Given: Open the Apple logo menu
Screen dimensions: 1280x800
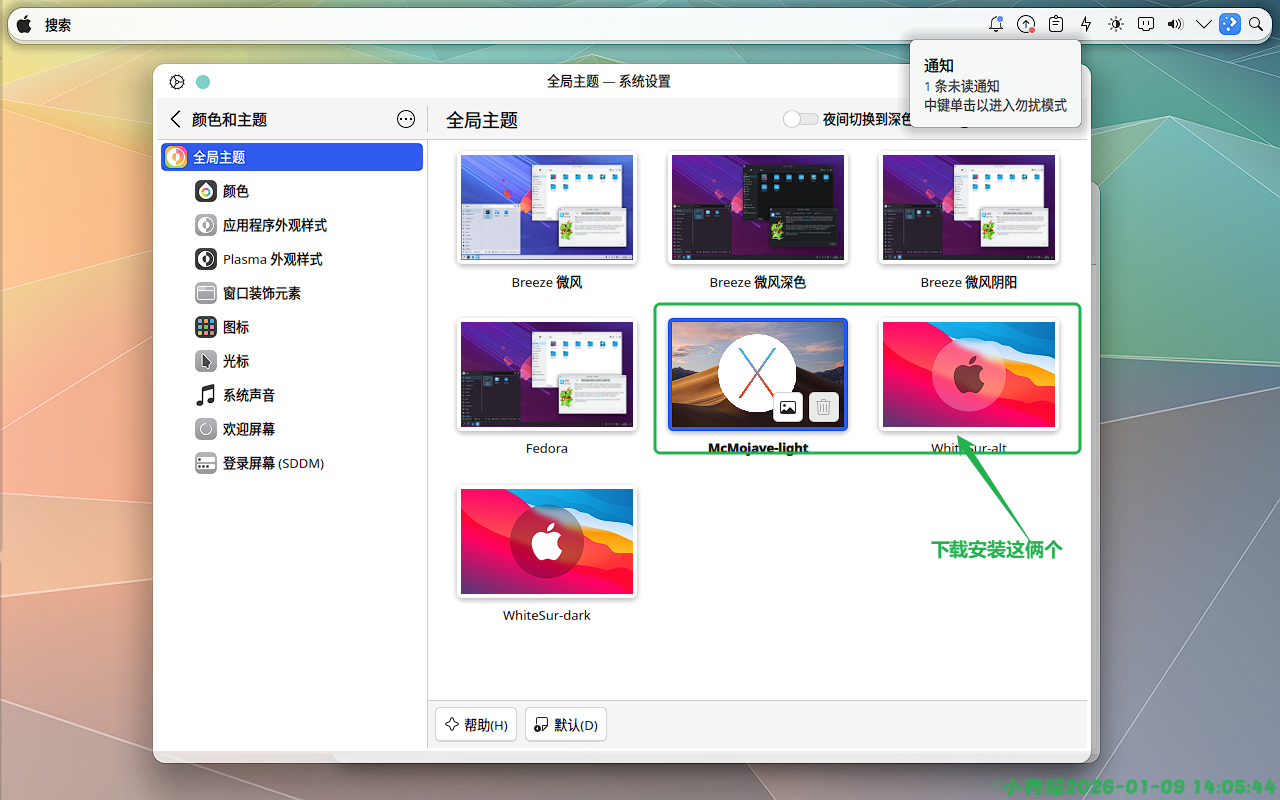Looking at the screenshot, I should click(x=24, y=25).
